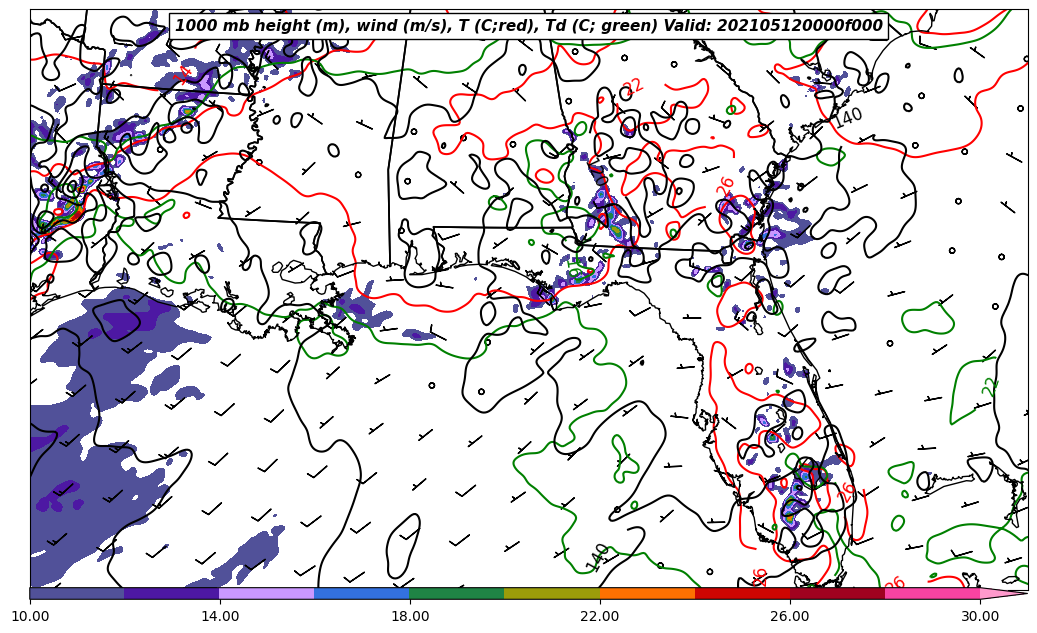1037x633 pixels.
Task: Click the 22.00 colorbar tick label
Action: tap(600, 616)
